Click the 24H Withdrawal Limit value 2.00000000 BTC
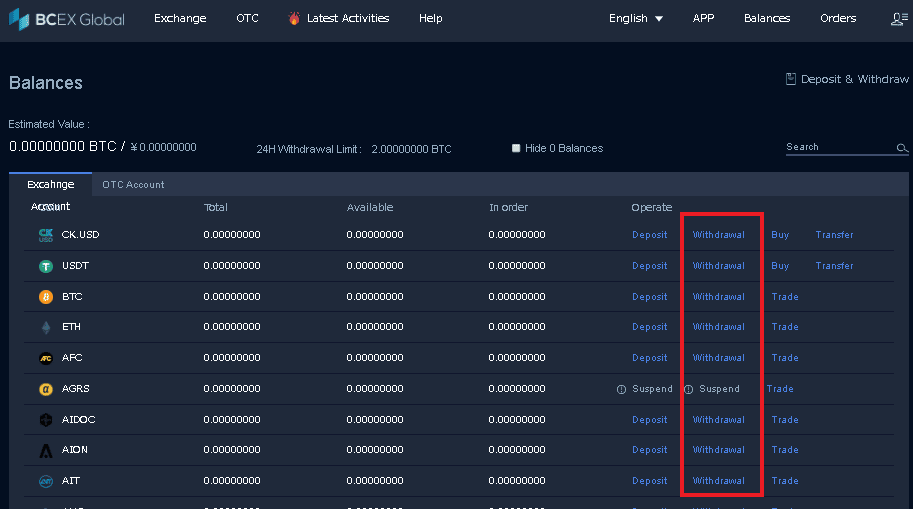The image size is (913, 509). coord(411,149)
